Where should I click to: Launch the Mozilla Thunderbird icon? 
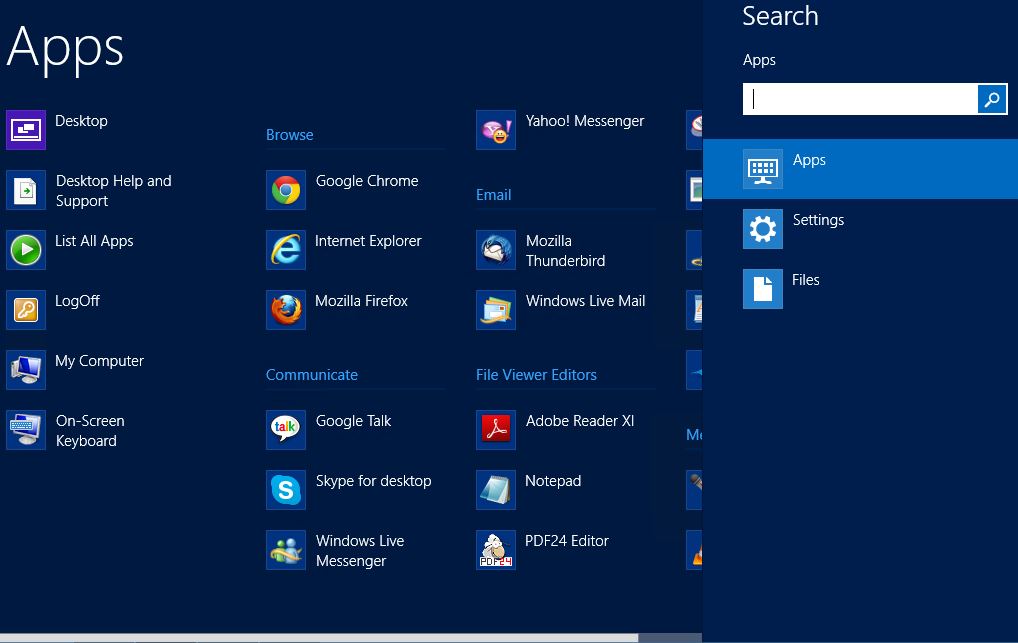click(x=496, y=250)
